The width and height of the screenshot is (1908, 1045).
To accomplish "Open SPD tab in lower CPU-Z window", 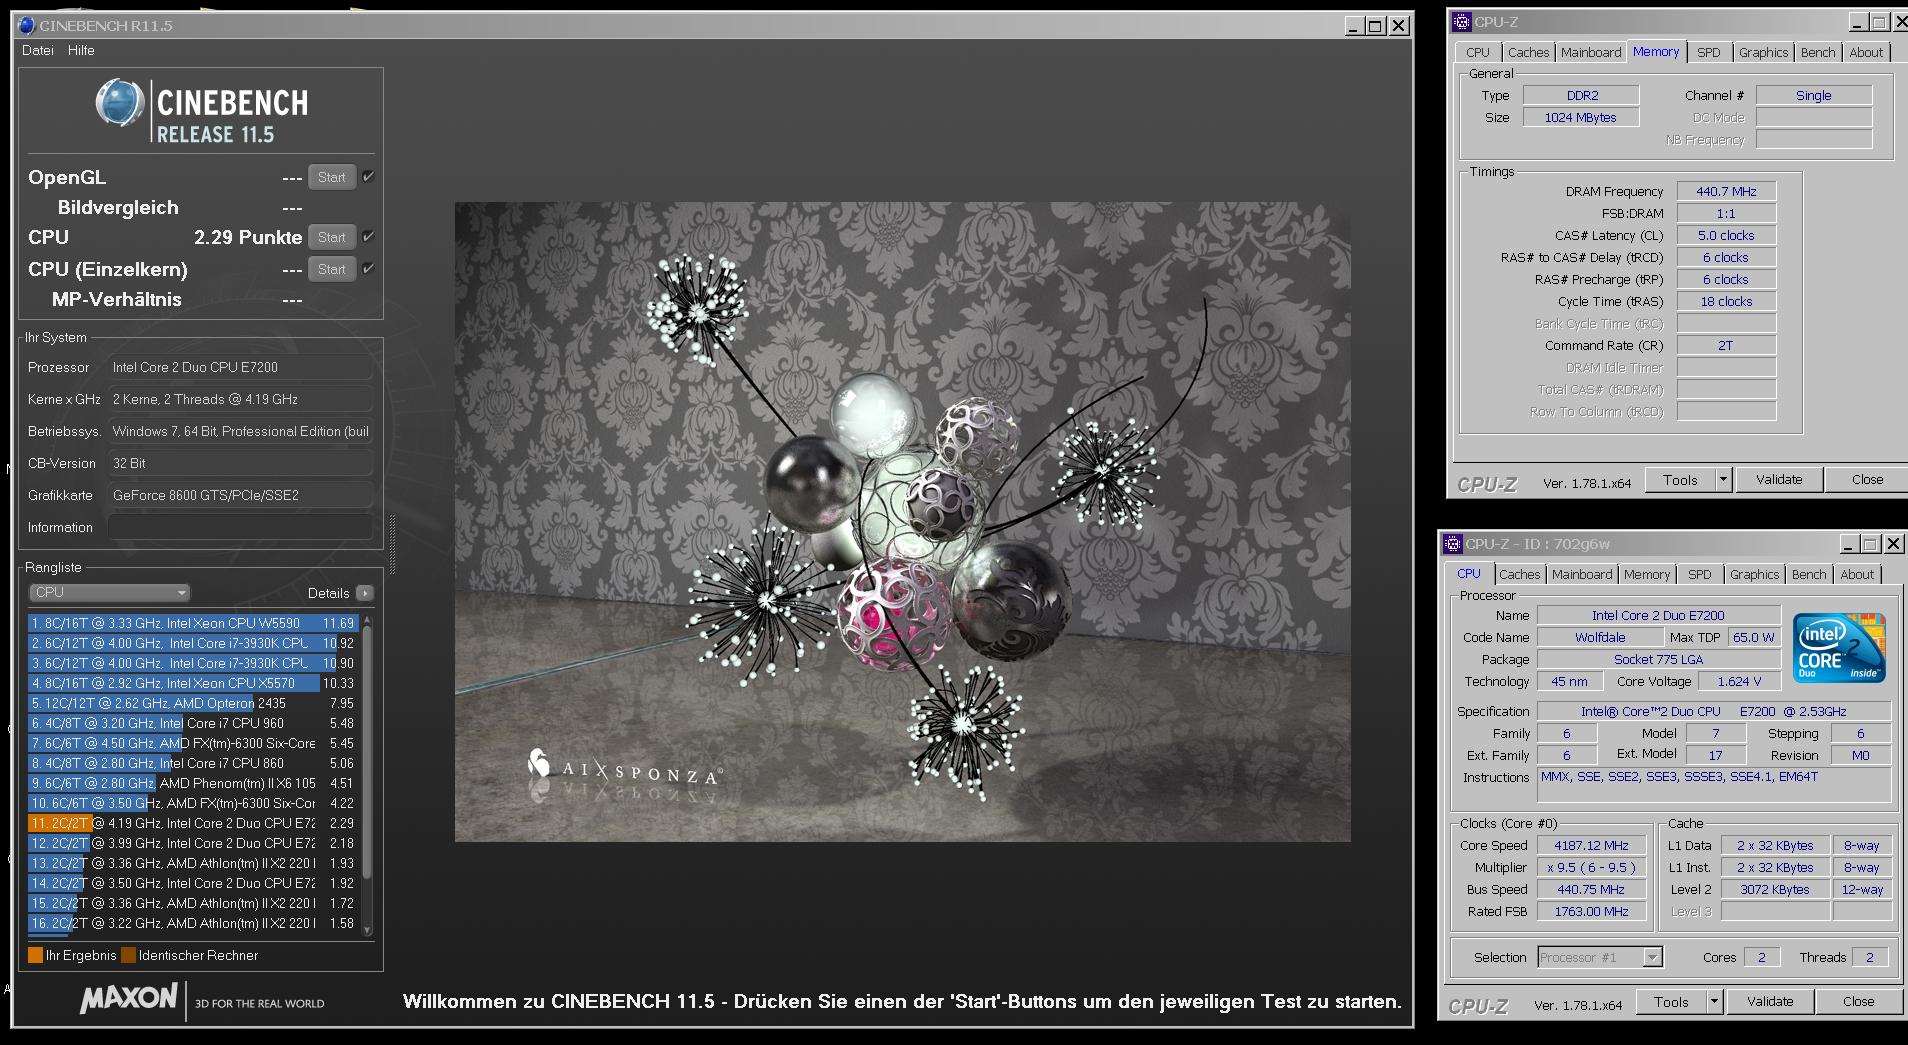I will [1700, 574].
